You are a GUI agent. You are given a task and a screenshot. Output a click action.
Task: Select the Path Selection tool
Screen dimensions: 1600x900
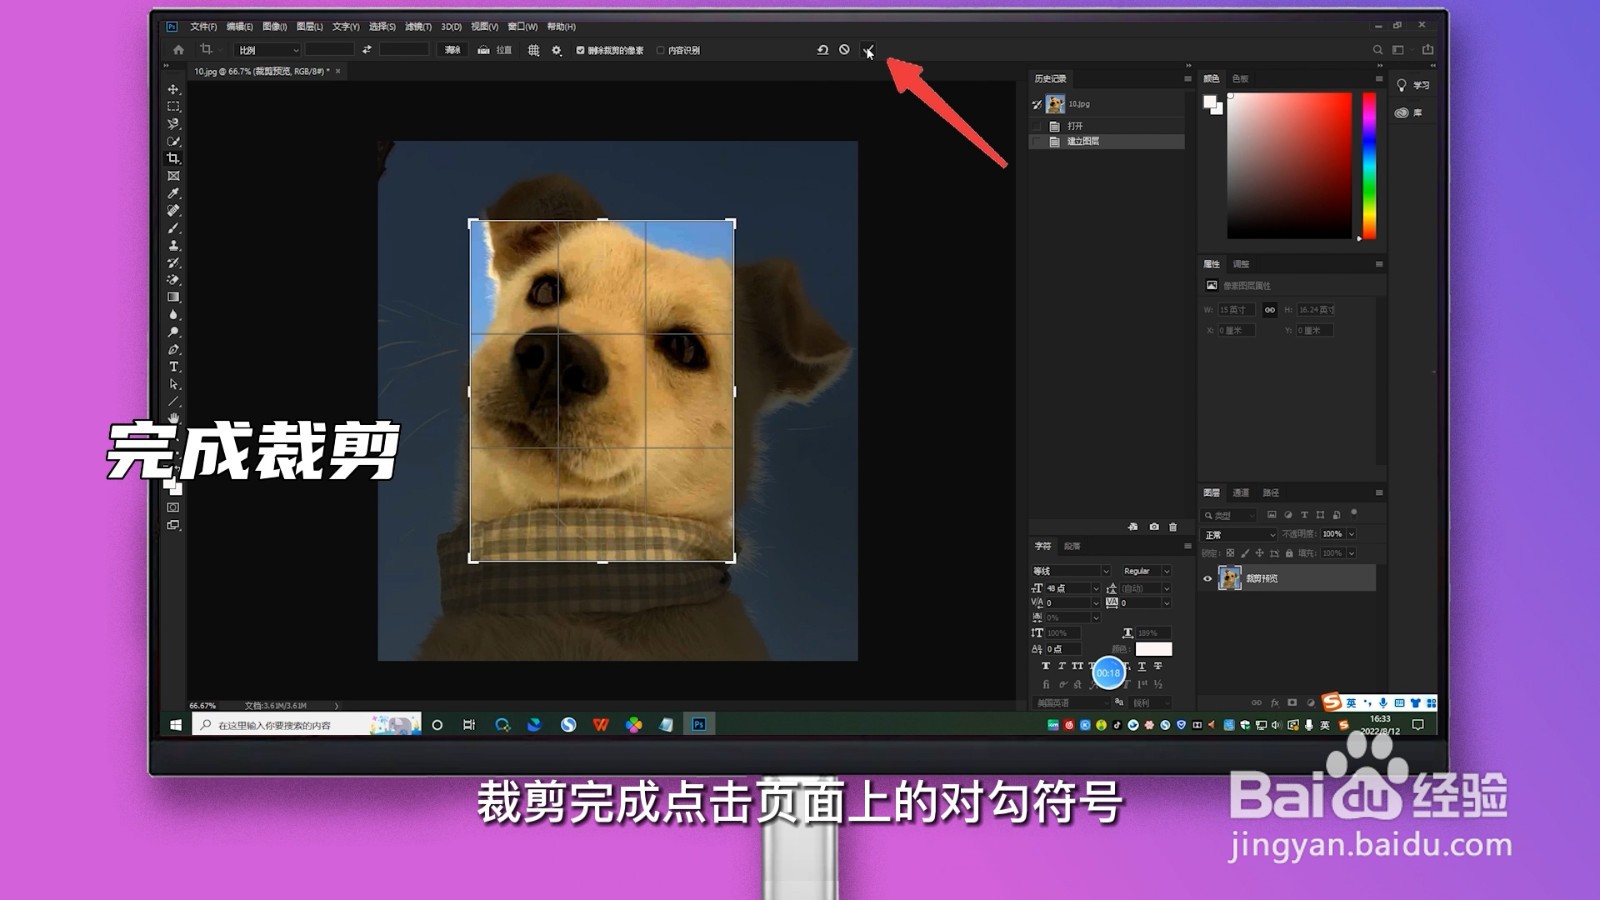pyautogui.click(x=173, y=384)
